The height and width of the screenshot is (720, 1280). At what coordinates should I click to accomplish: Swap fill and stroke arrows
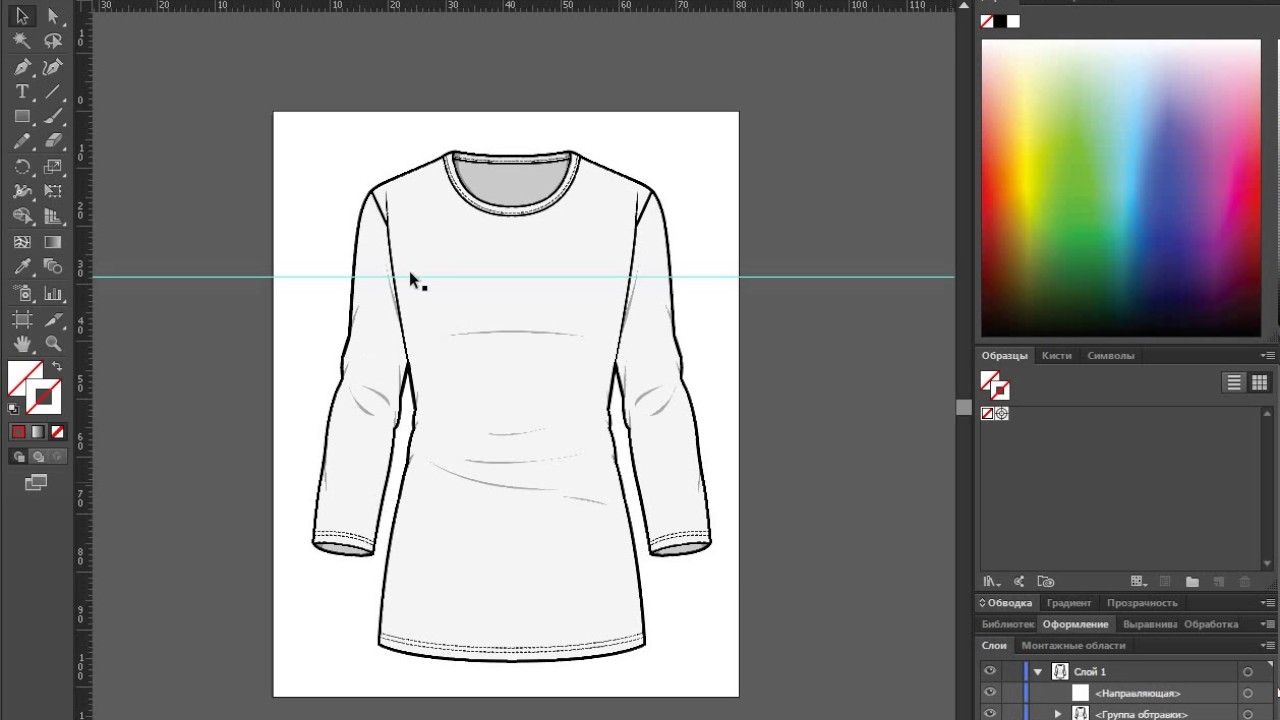pos(56,367)
